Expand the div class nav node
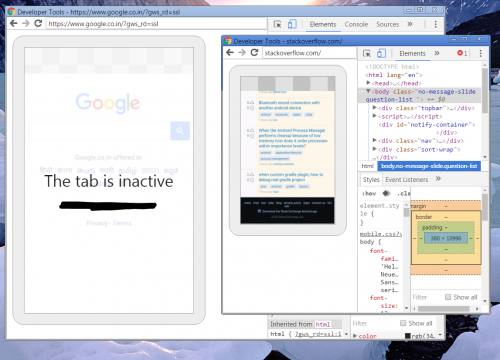The width and height of the screenshot is (500, 360). tap(375, 140)
